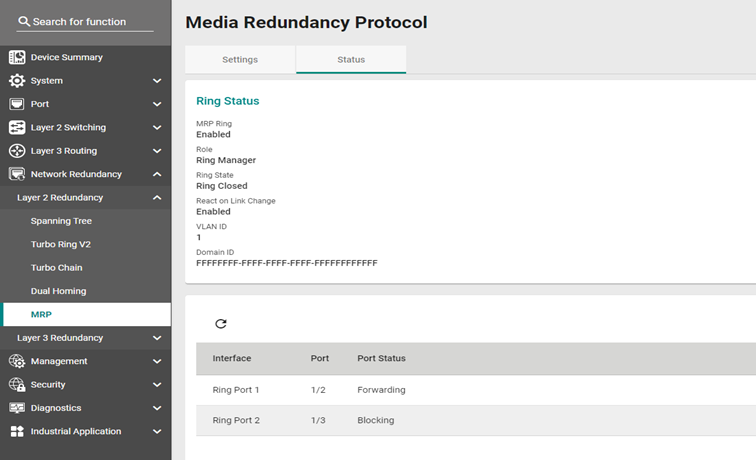The width and height of the screenshot is (756, 460).
Task: Collapse the Layer 2 Redundancy chevron
Action: (157, 198)
